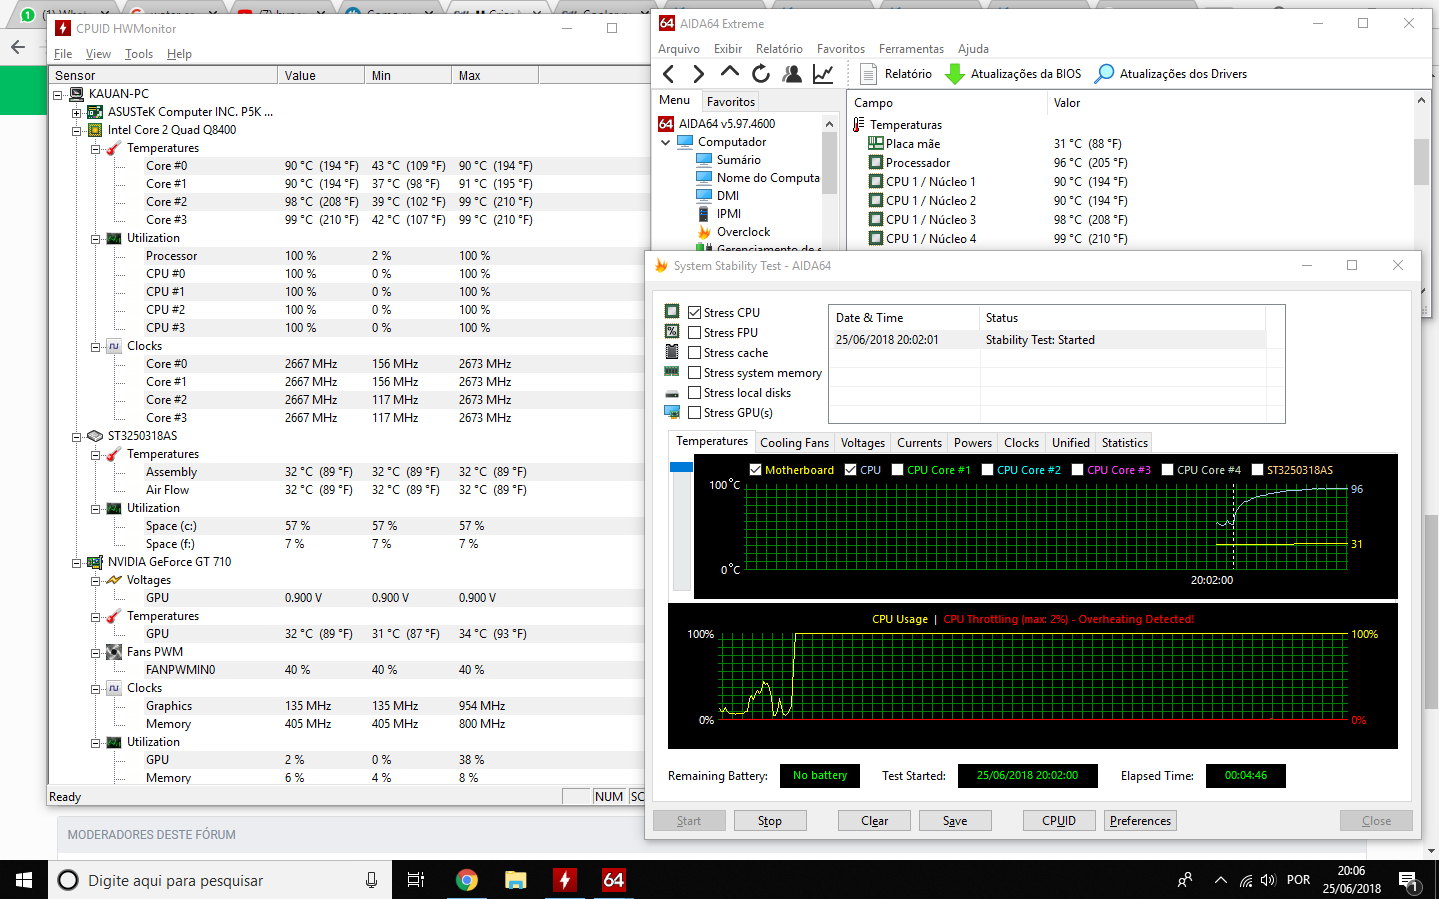Open AIDA64 Ferramentas menu

pyautogui.click(x=911, y=49)
